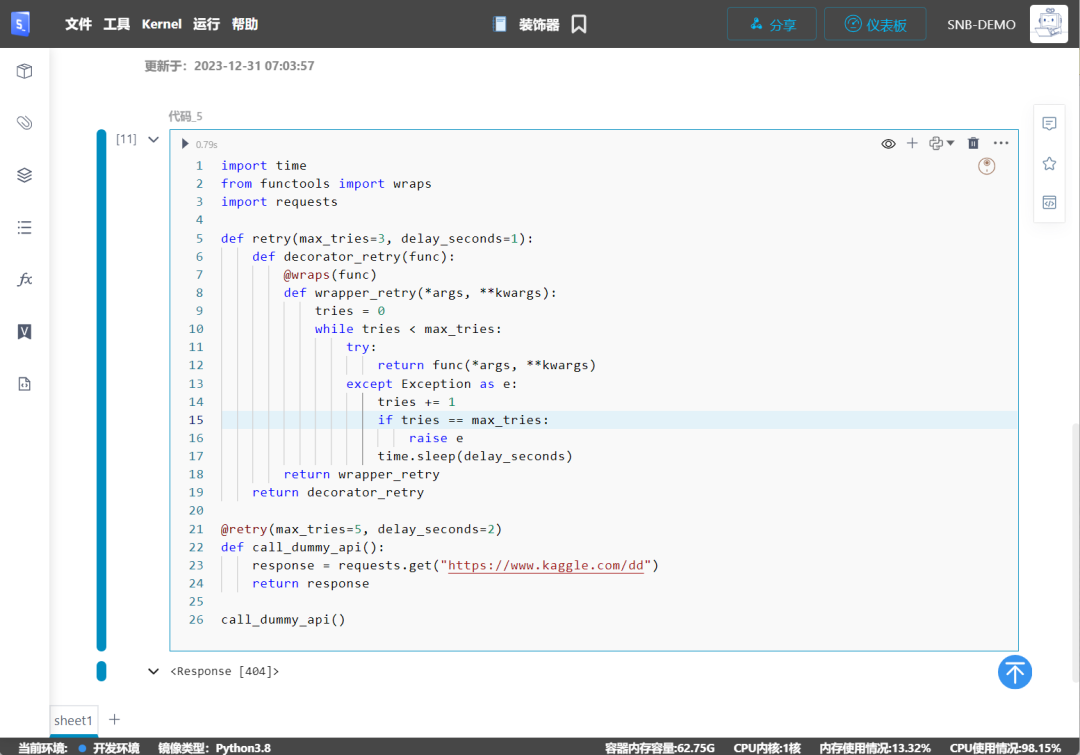Click the CPU内核:1核 status entry
The width and height of the screenshot is (1080, 755).
[767, 747]
